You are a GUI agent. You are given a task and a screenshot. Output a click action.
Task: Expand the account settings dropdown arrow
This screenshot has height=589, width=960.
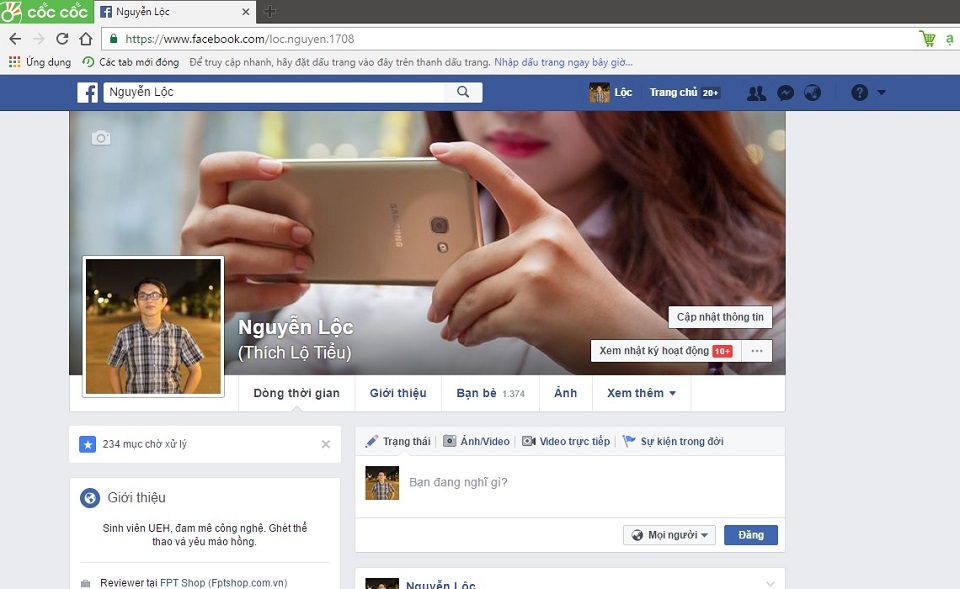pyautogui.click(x=882, y=92)
